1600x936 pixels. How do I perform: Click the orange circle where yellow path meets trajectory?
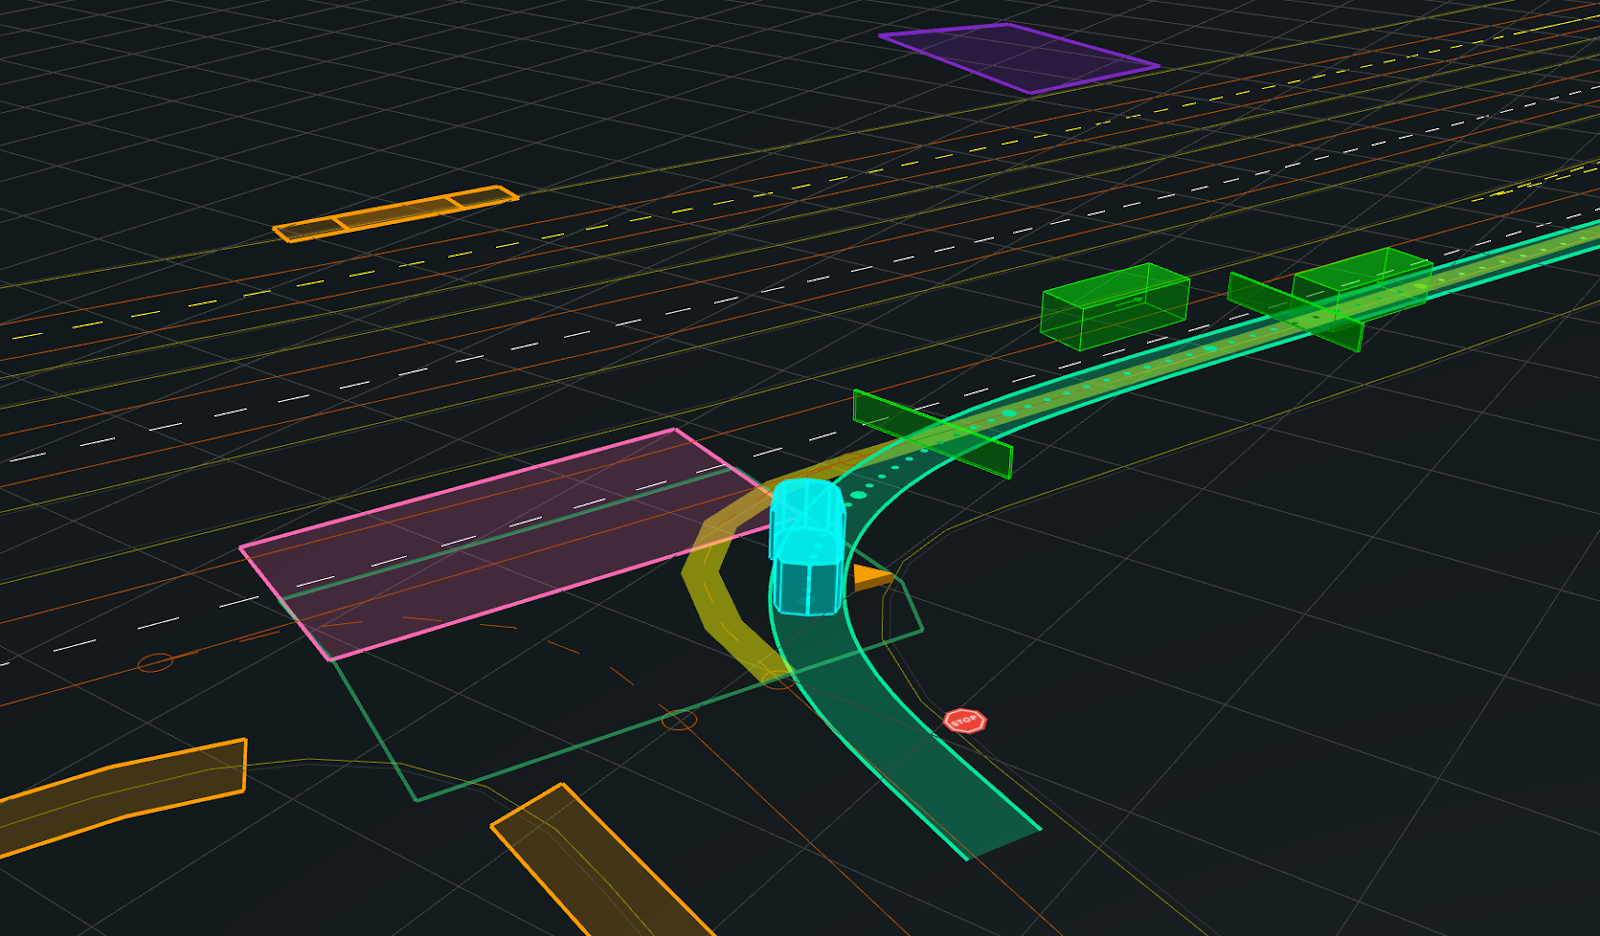click(x=778, y=679)
